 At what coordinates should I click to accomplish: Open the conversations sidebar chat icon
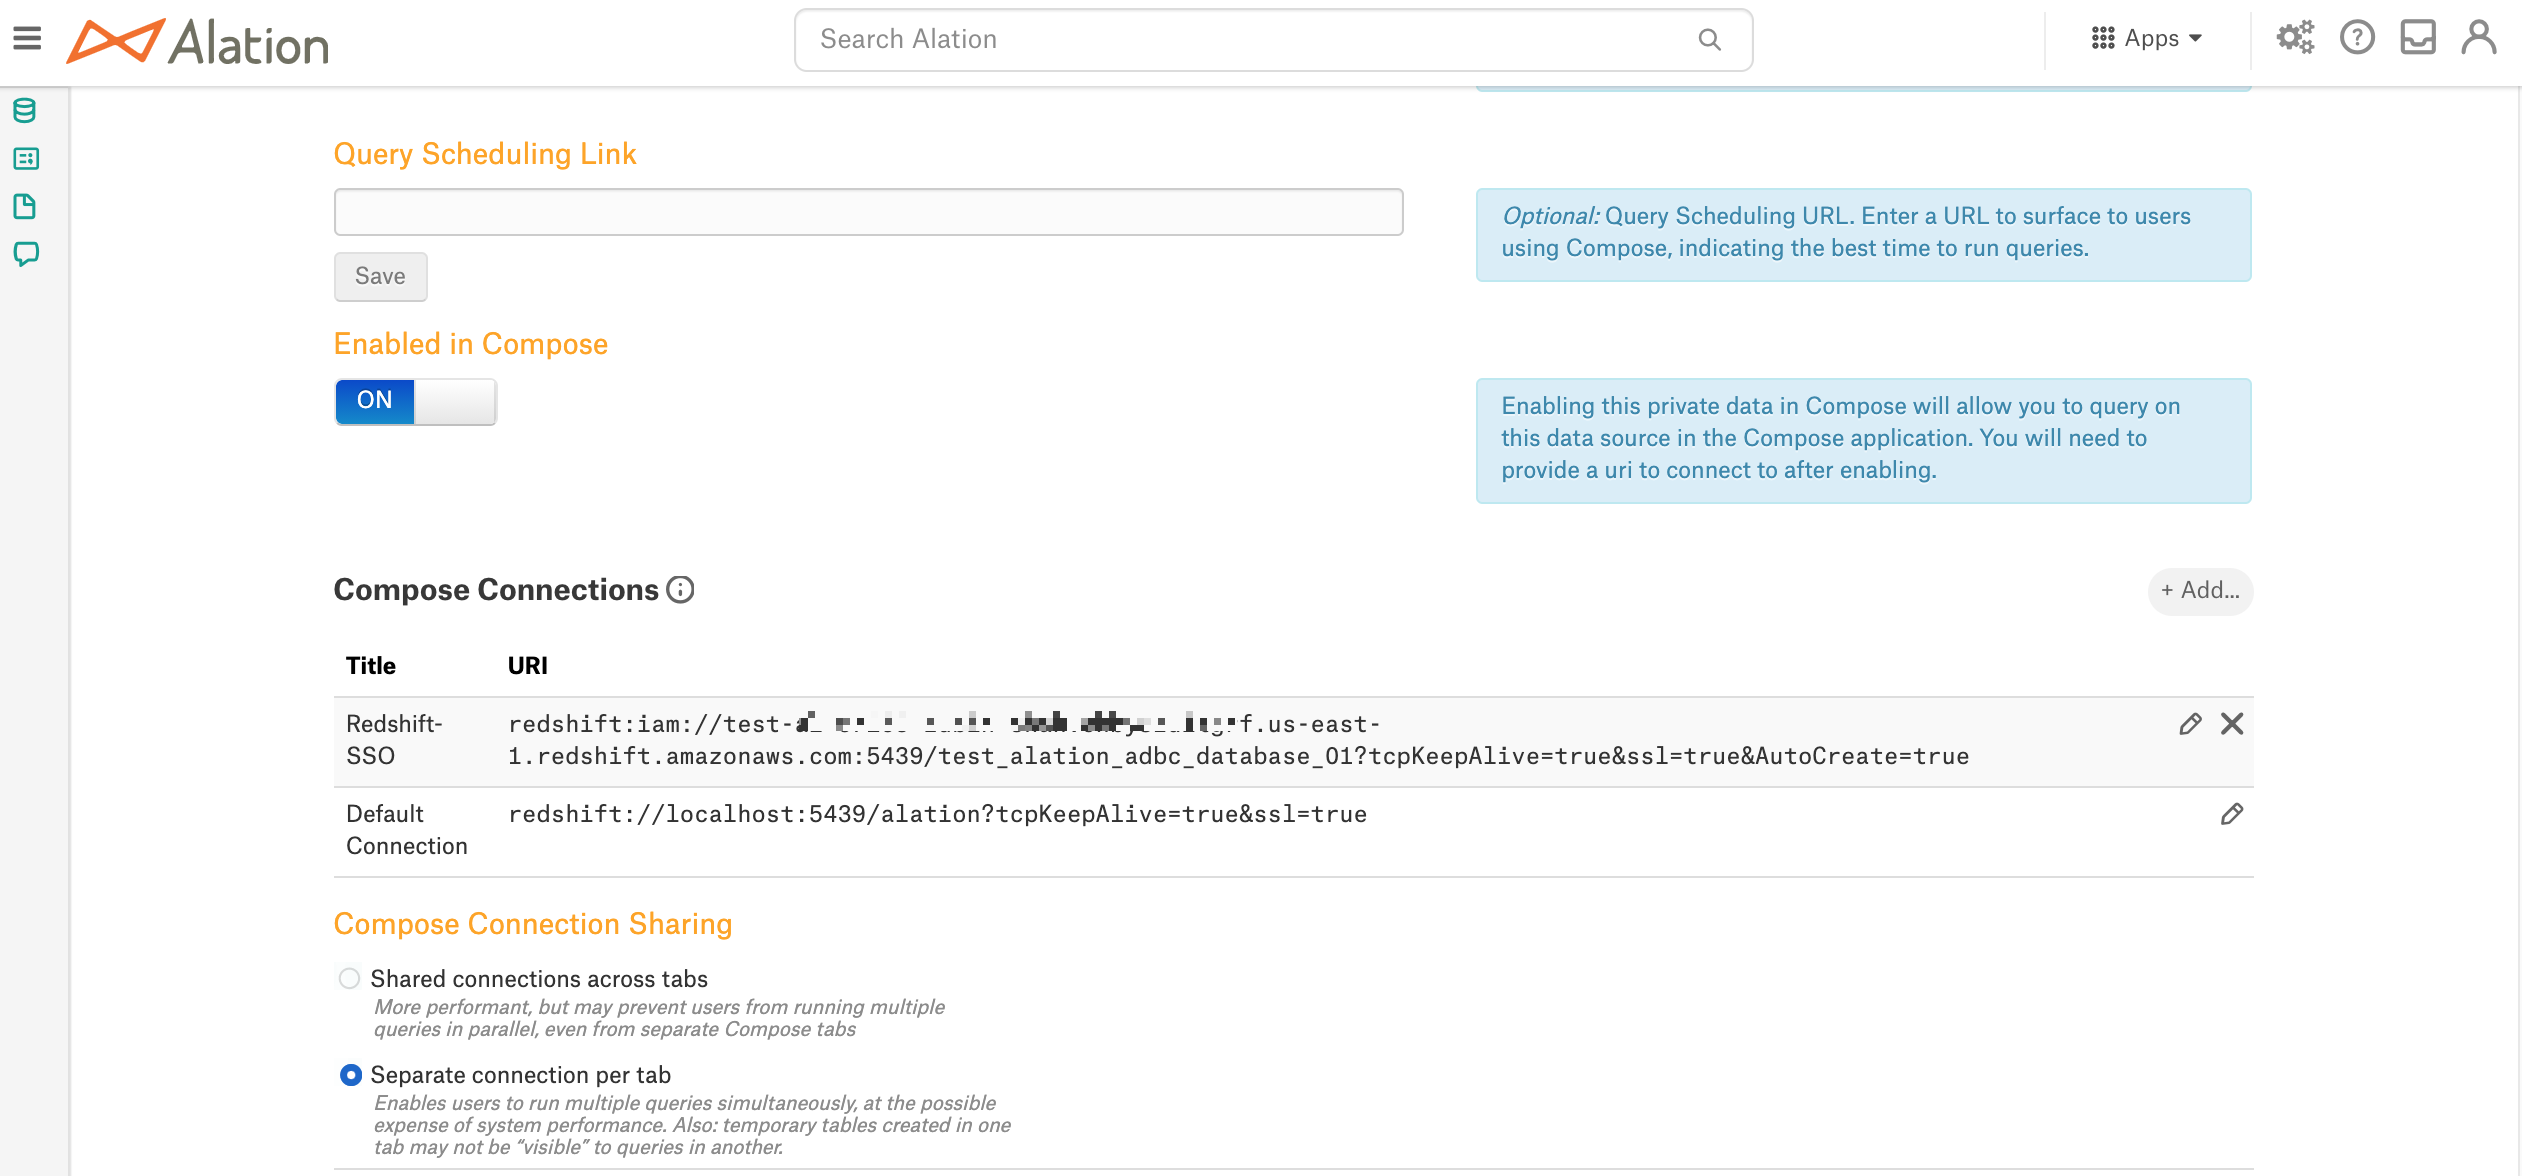click(25, 254)
